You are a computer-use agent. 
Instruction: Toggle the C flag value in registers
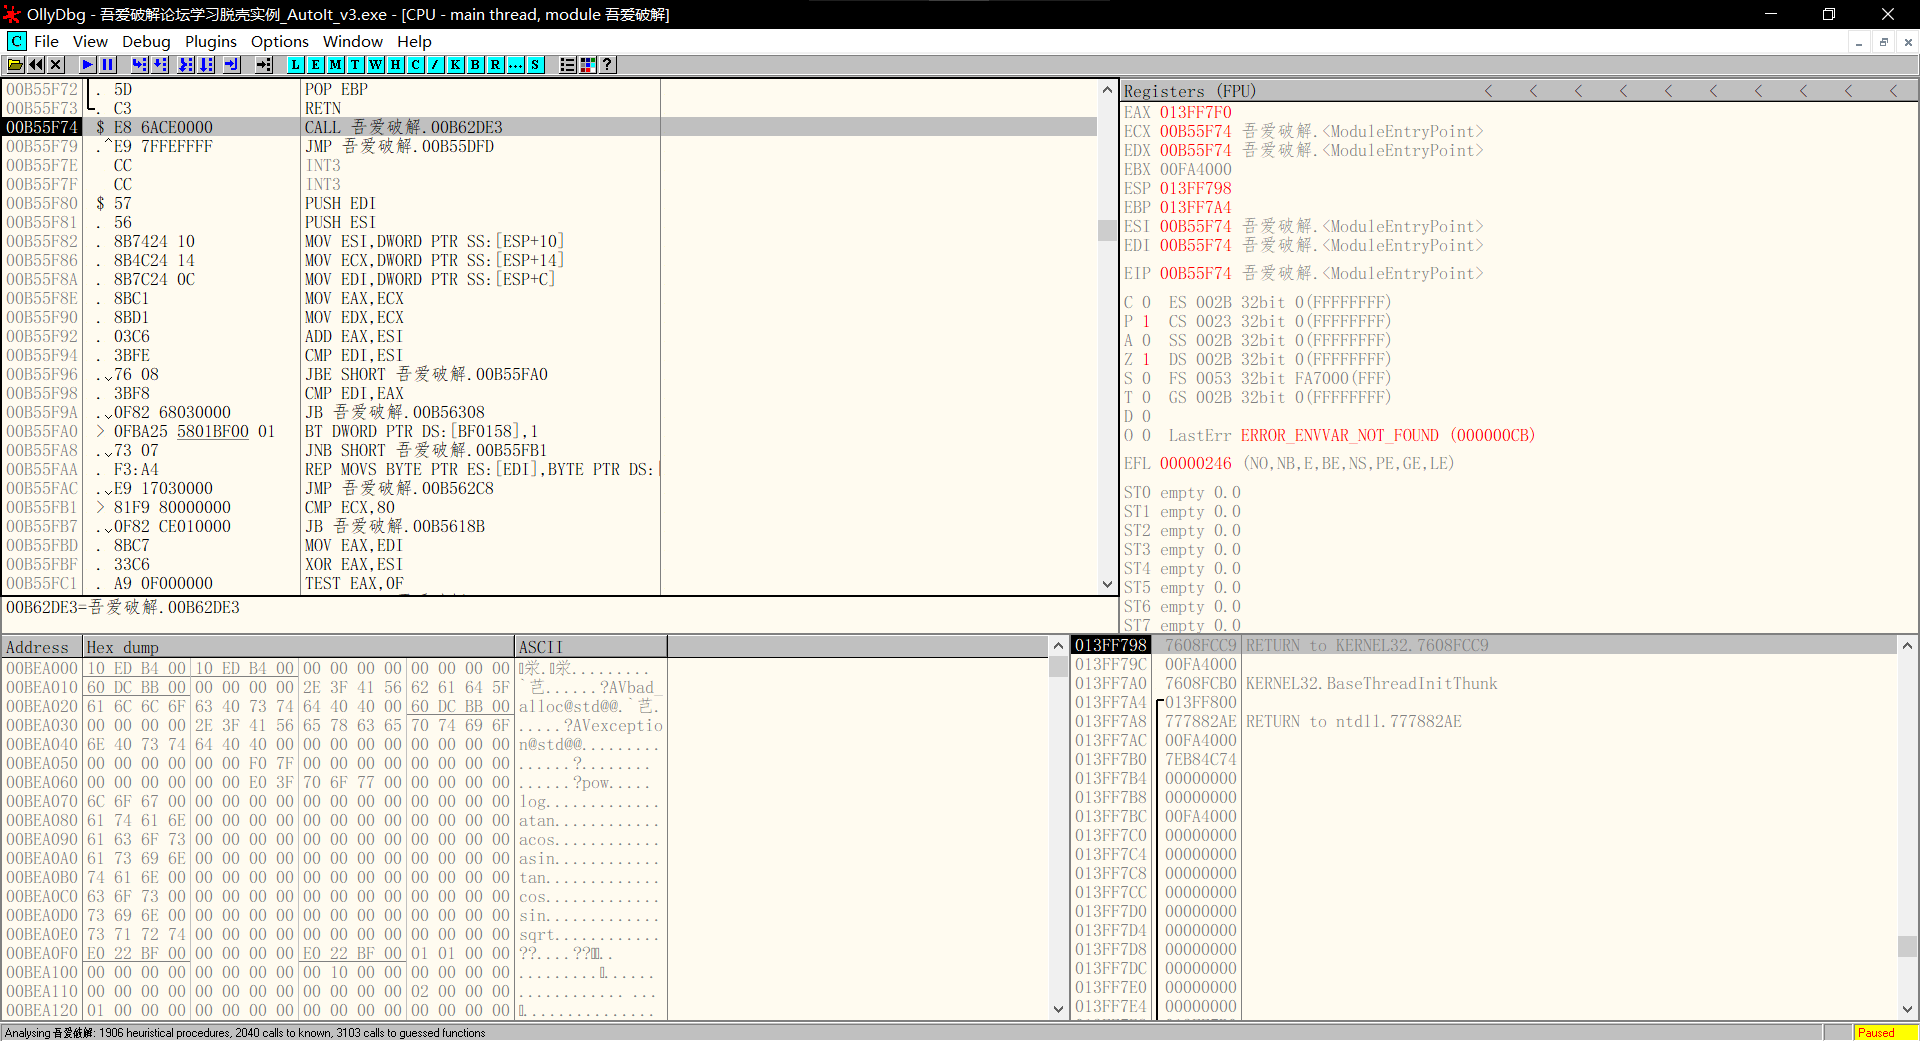1146,302
